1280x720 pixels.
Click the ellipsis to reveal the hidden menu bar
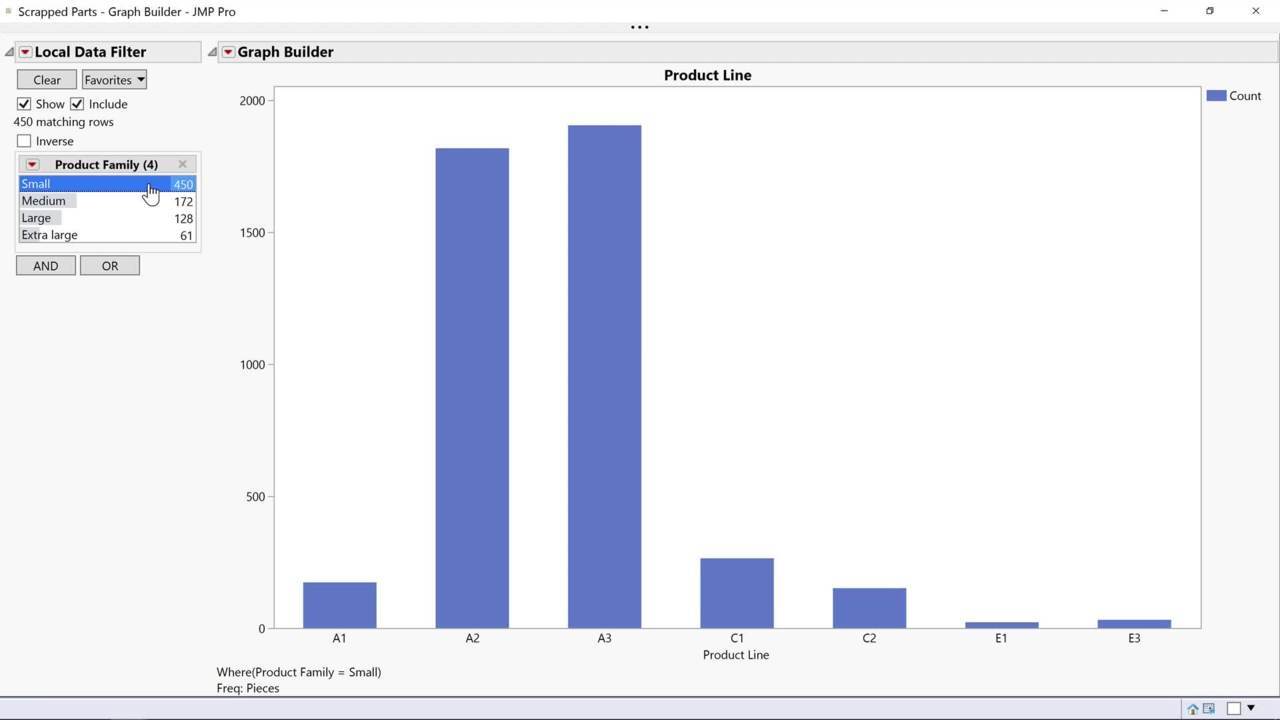[x=640, y=28]
